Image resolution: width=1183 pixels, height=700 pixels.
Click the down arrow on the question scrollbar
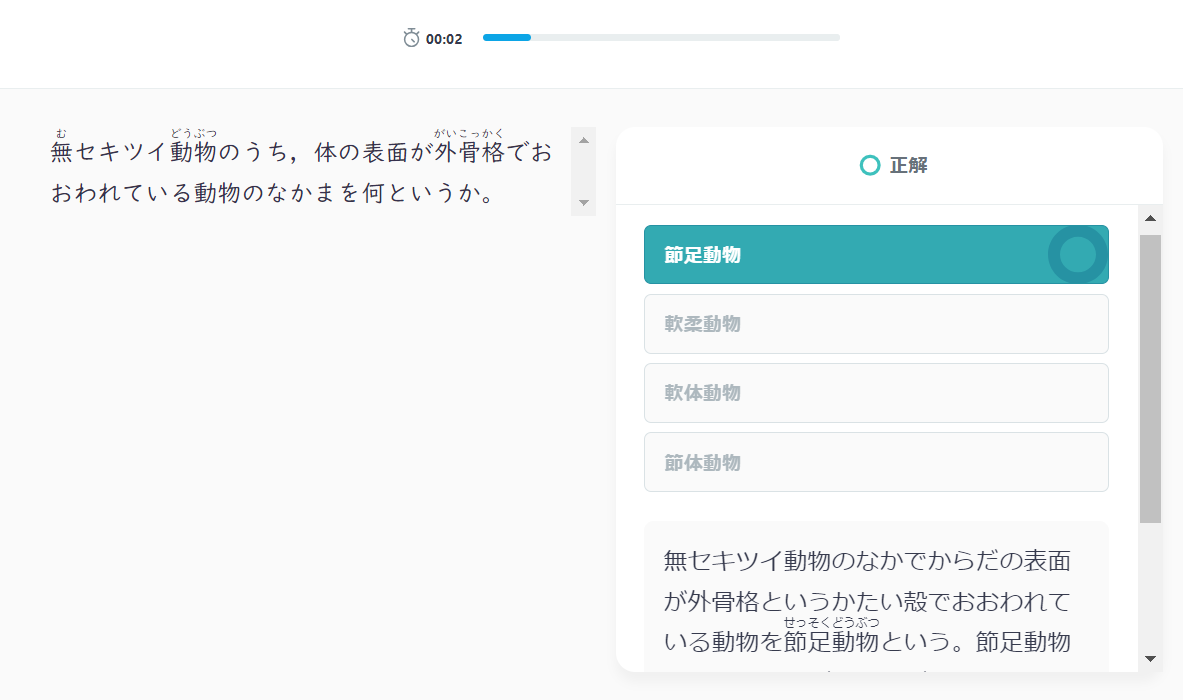(583, 202)
